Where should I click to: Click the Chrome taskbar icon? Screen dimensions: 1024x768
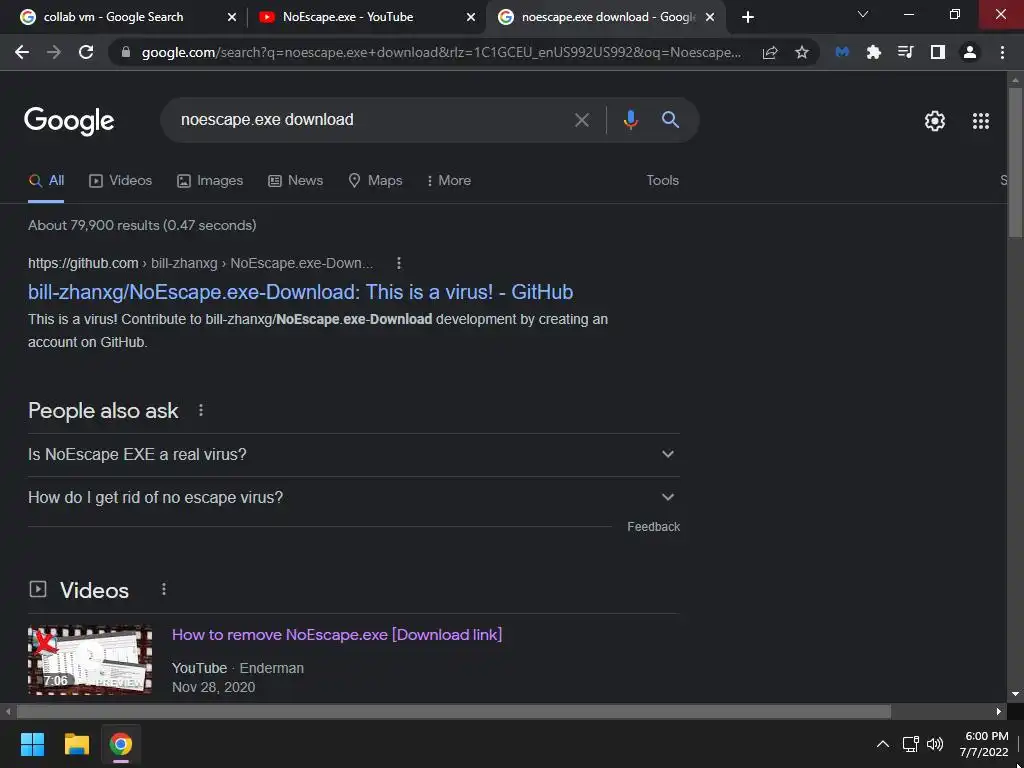tap(120, 744)
